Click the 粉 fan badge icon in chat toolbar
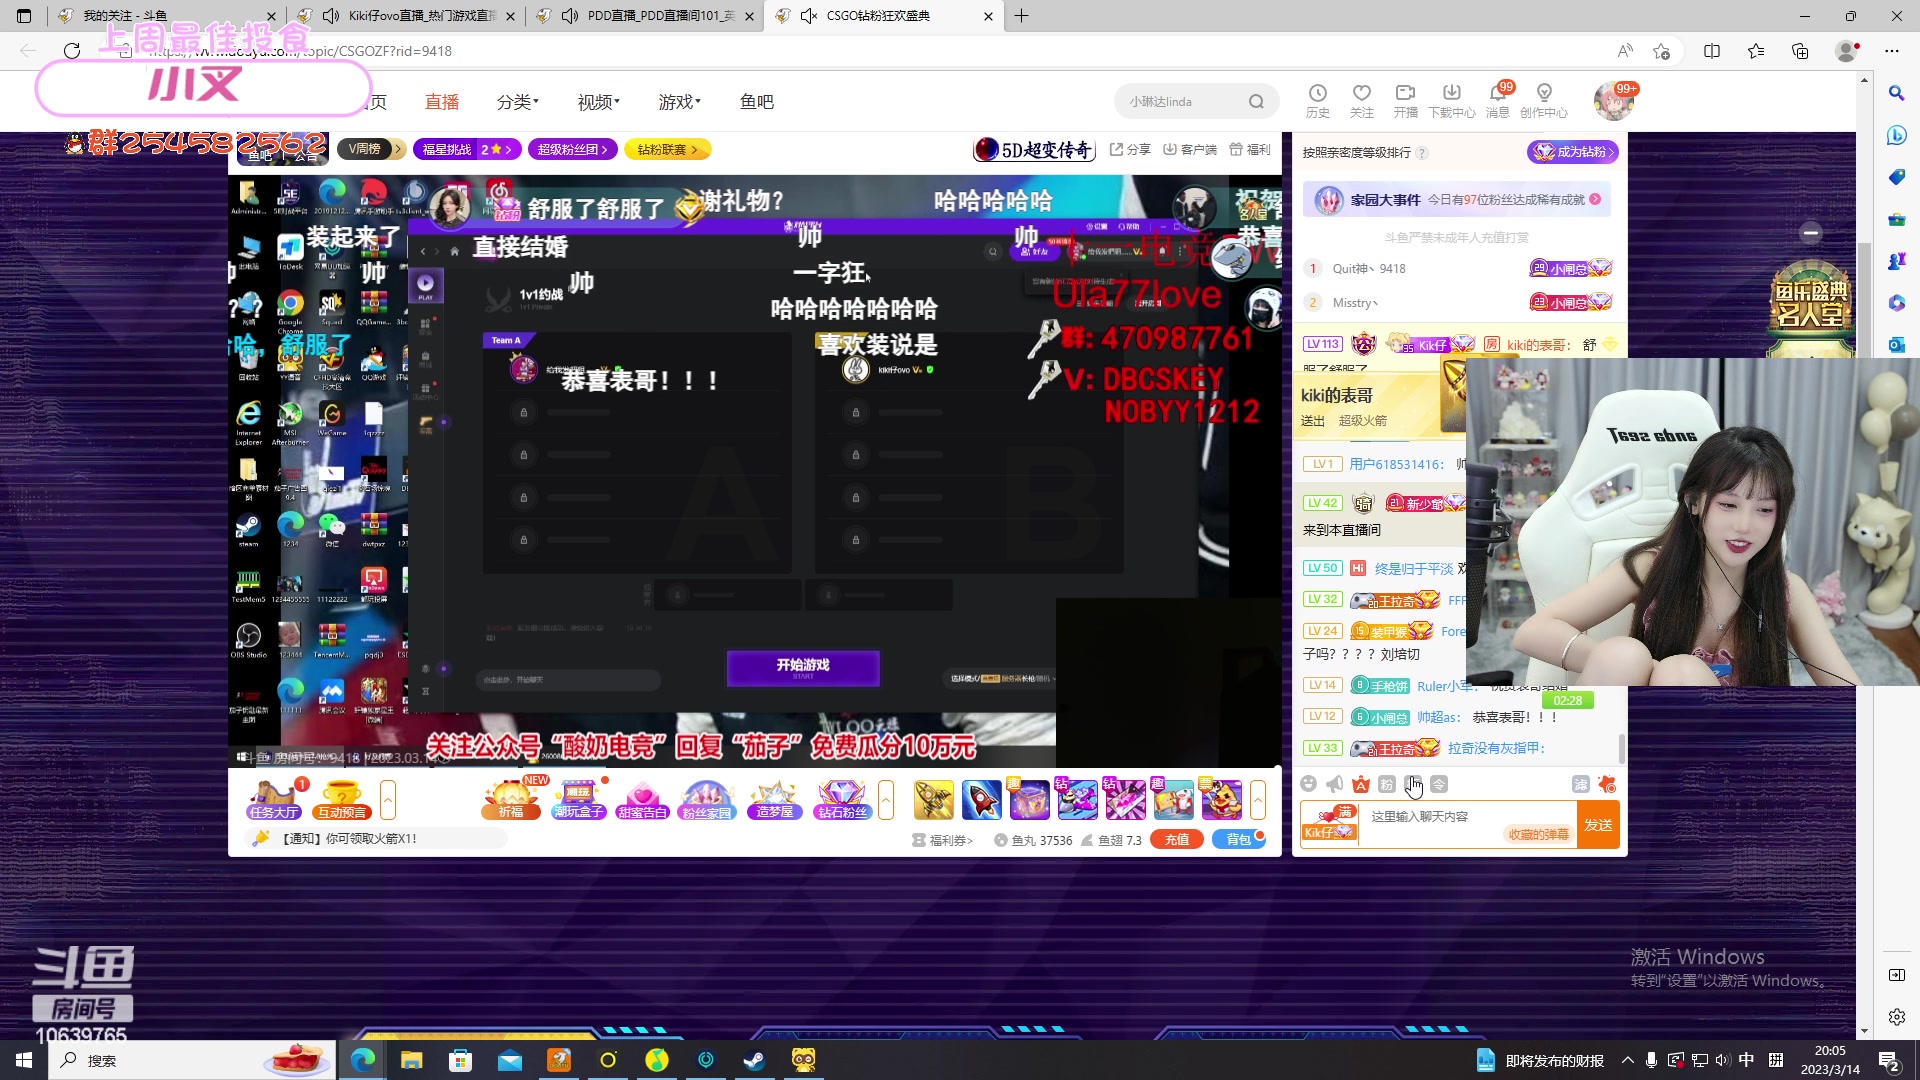The height and width of the screenshot is (1080, 1920). (x=1386, y=784)
